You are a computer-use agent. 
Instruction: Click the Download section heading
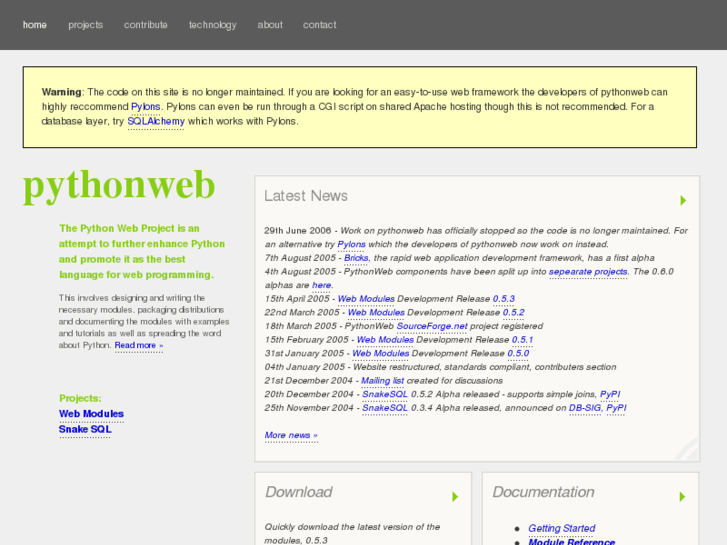(x=299, y=492)
